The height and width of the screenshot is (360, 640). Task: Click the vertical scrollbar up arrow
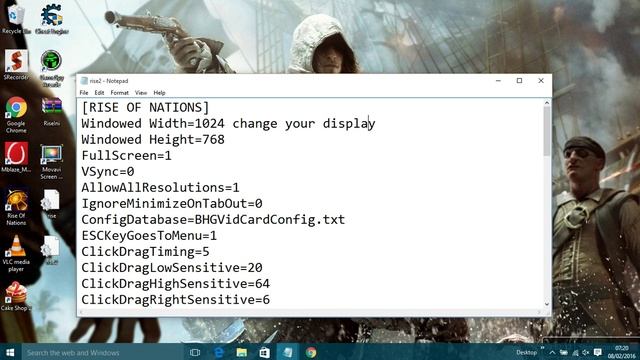point(547,103)
